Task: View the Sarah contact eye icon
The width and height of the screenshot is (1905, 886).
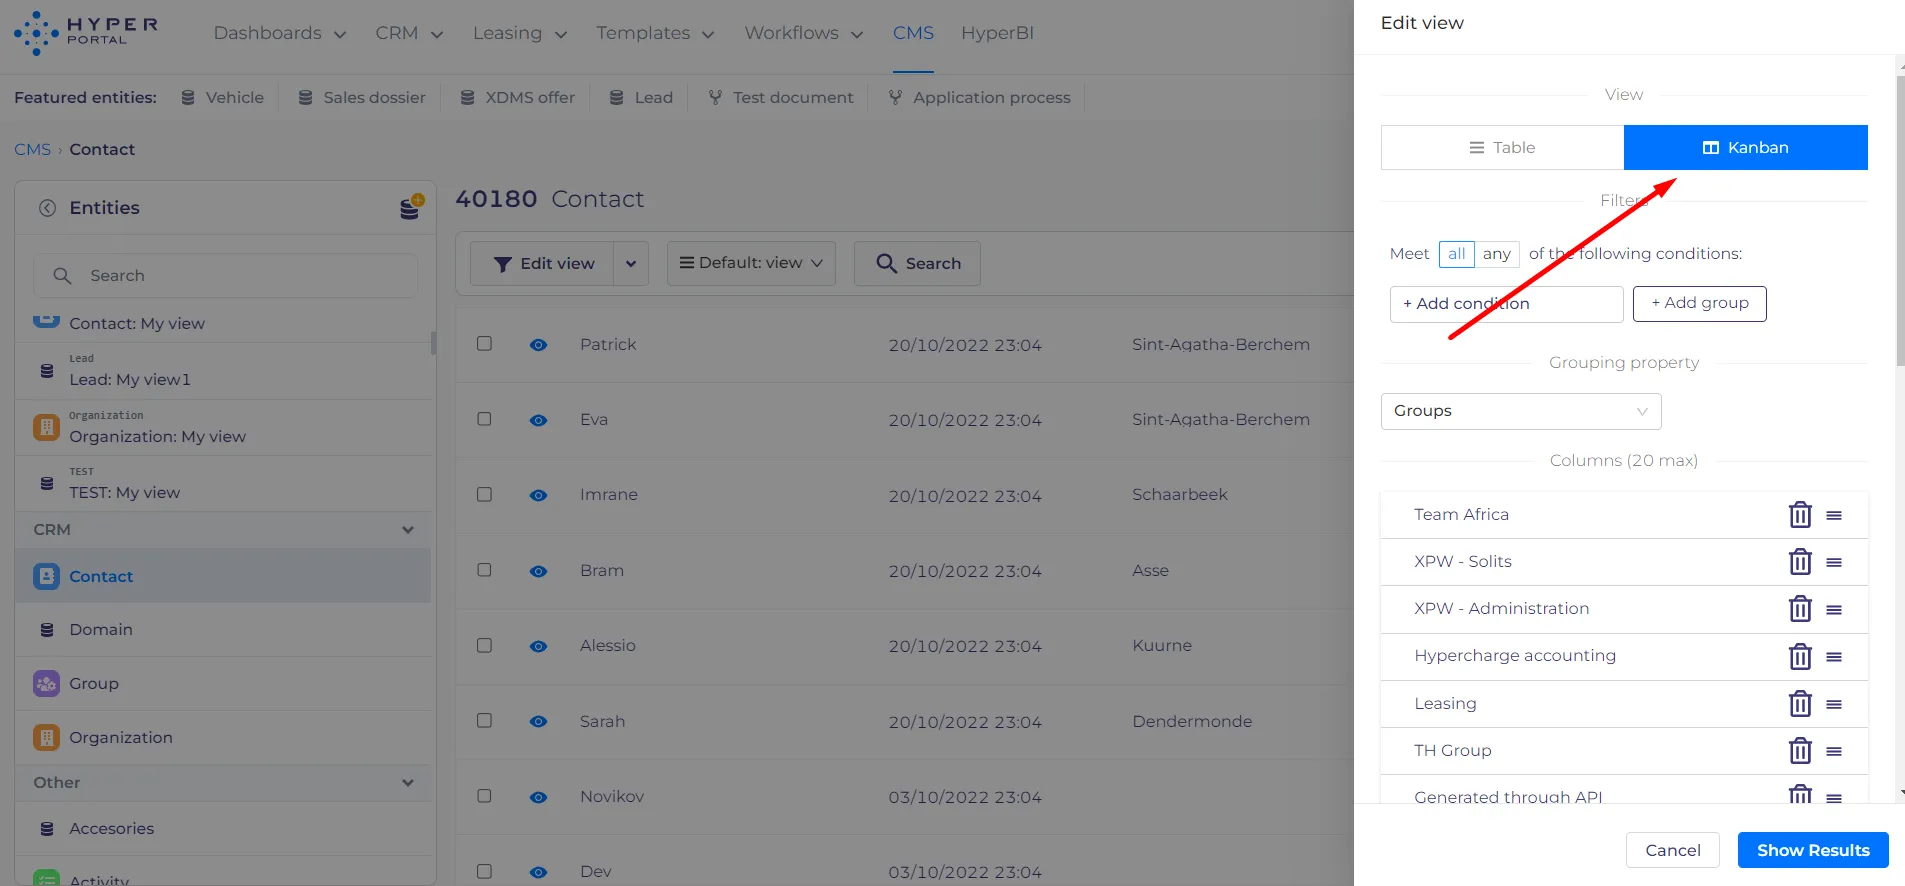Action: pos(538,722)
